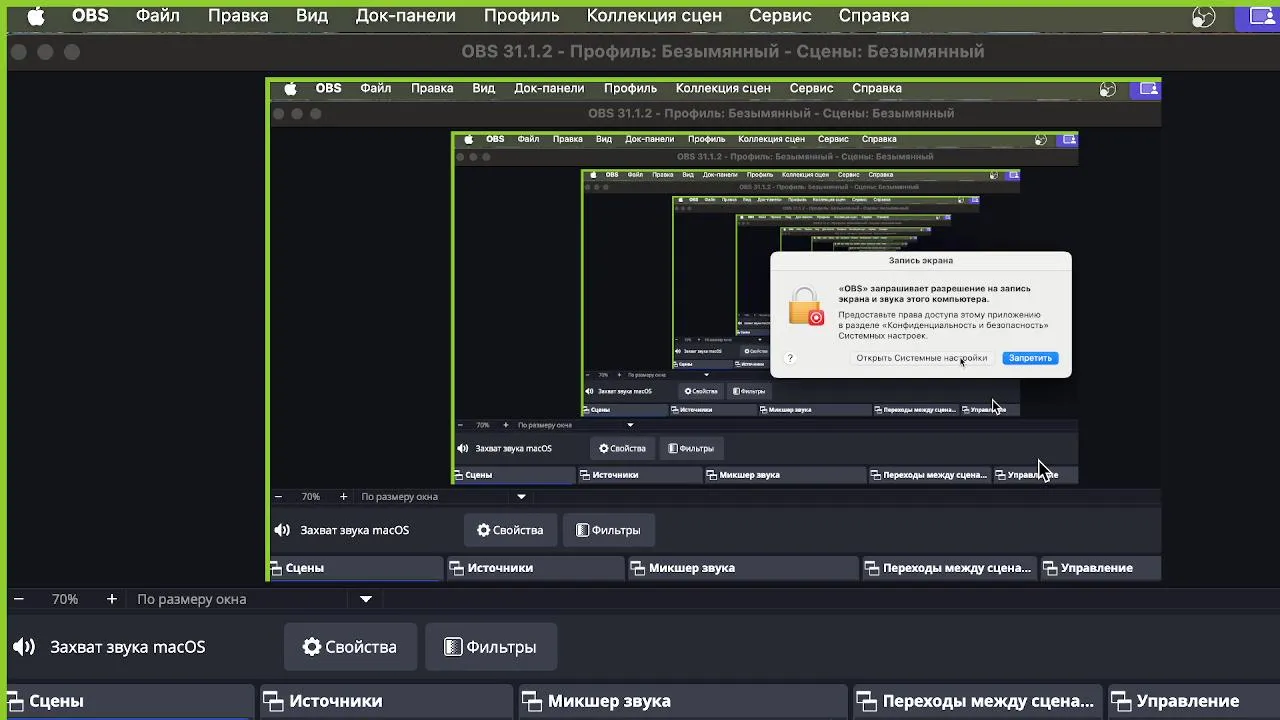Click Фильтры button in the second nested preview
Image resolution: width=1280 pixels, height=720 pixels.
point(691,449)
